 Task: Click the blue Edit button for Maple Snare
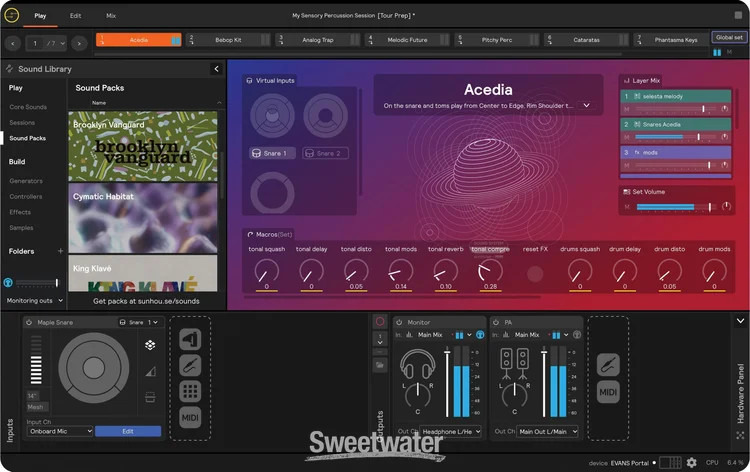click(x=128, y=431)
